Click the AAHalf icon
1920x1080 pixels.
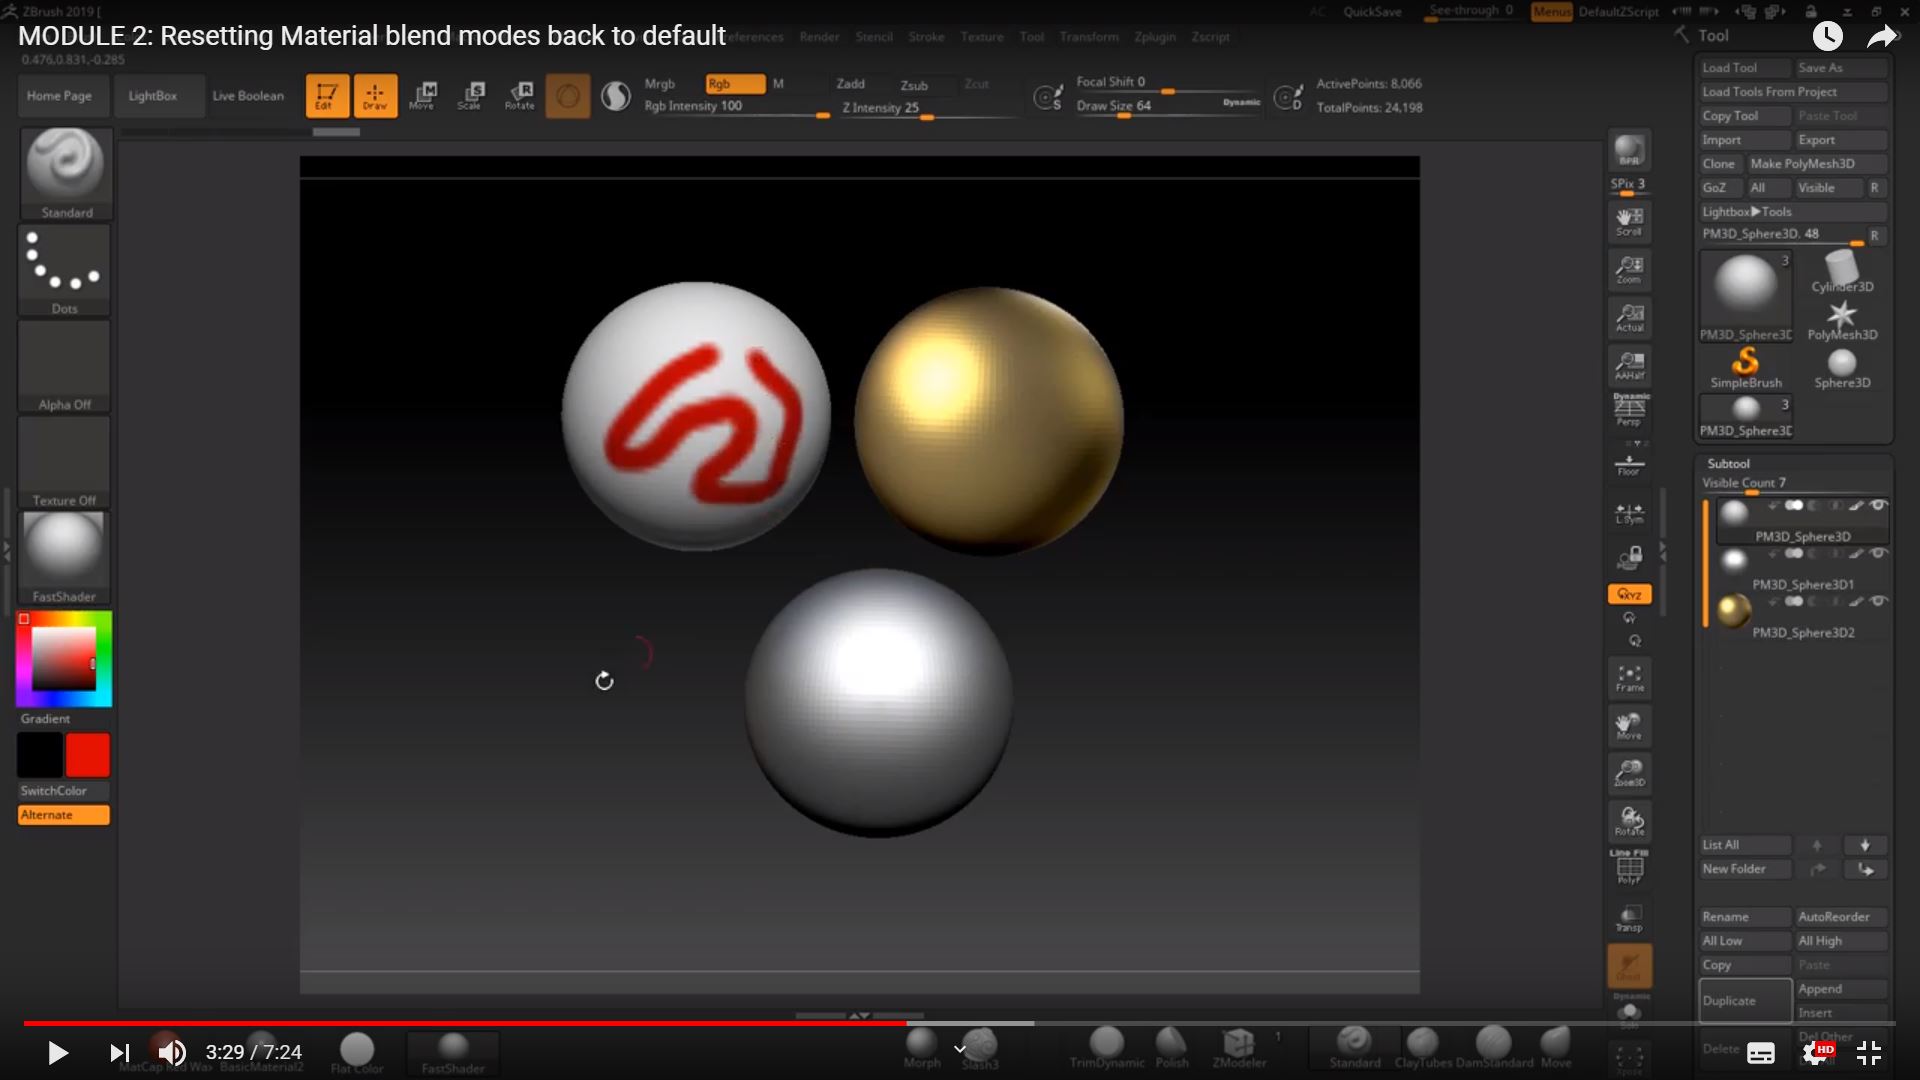click(x=1629, y=365)
